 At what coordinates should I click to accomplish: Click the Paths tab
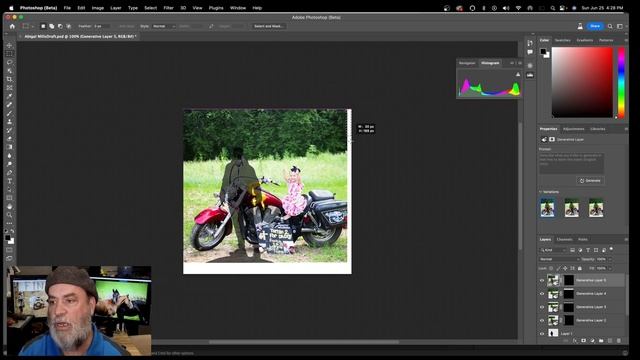pos(583,239)
